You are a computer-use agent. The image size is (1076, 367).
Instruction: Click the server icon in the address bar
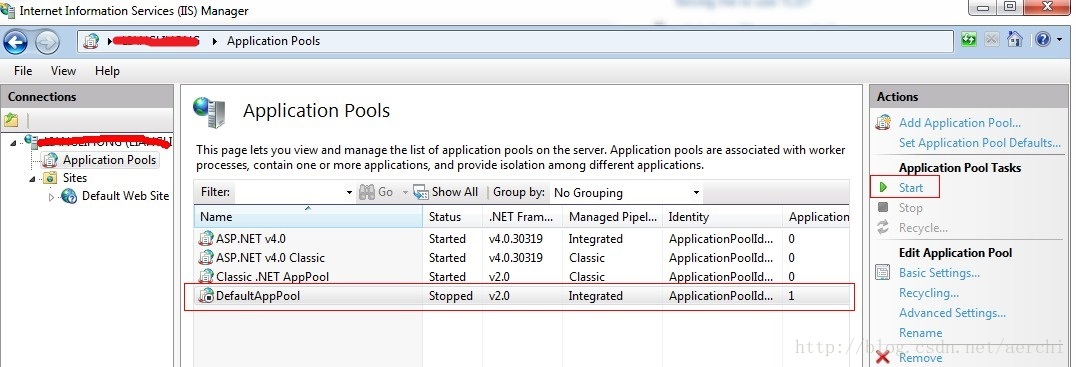[91, 41]
